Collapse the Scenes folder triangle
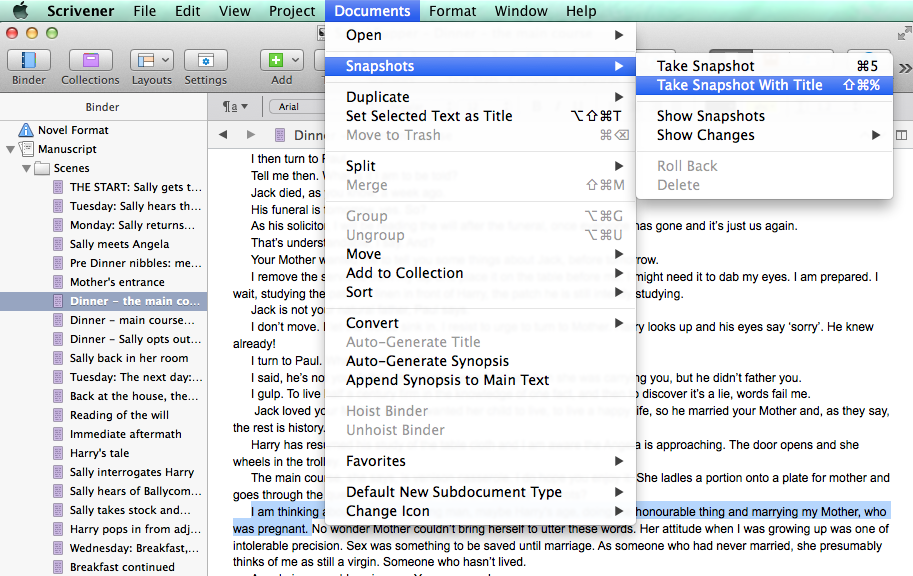913x576 pixels. point(26,168)
